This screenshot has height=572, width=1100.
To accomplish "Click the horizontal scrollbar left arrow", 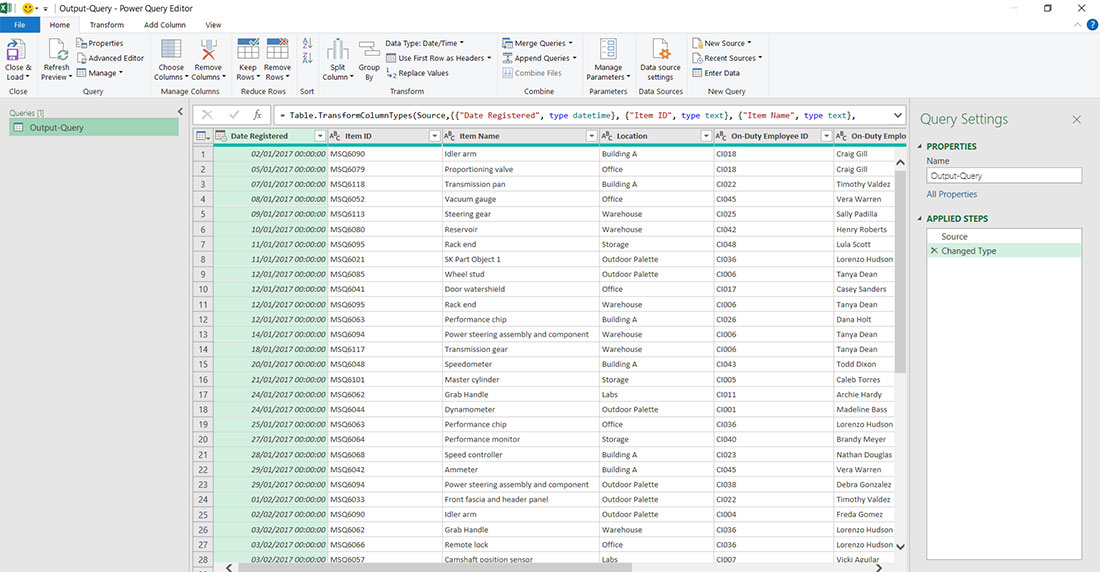I will click(229, 567).
